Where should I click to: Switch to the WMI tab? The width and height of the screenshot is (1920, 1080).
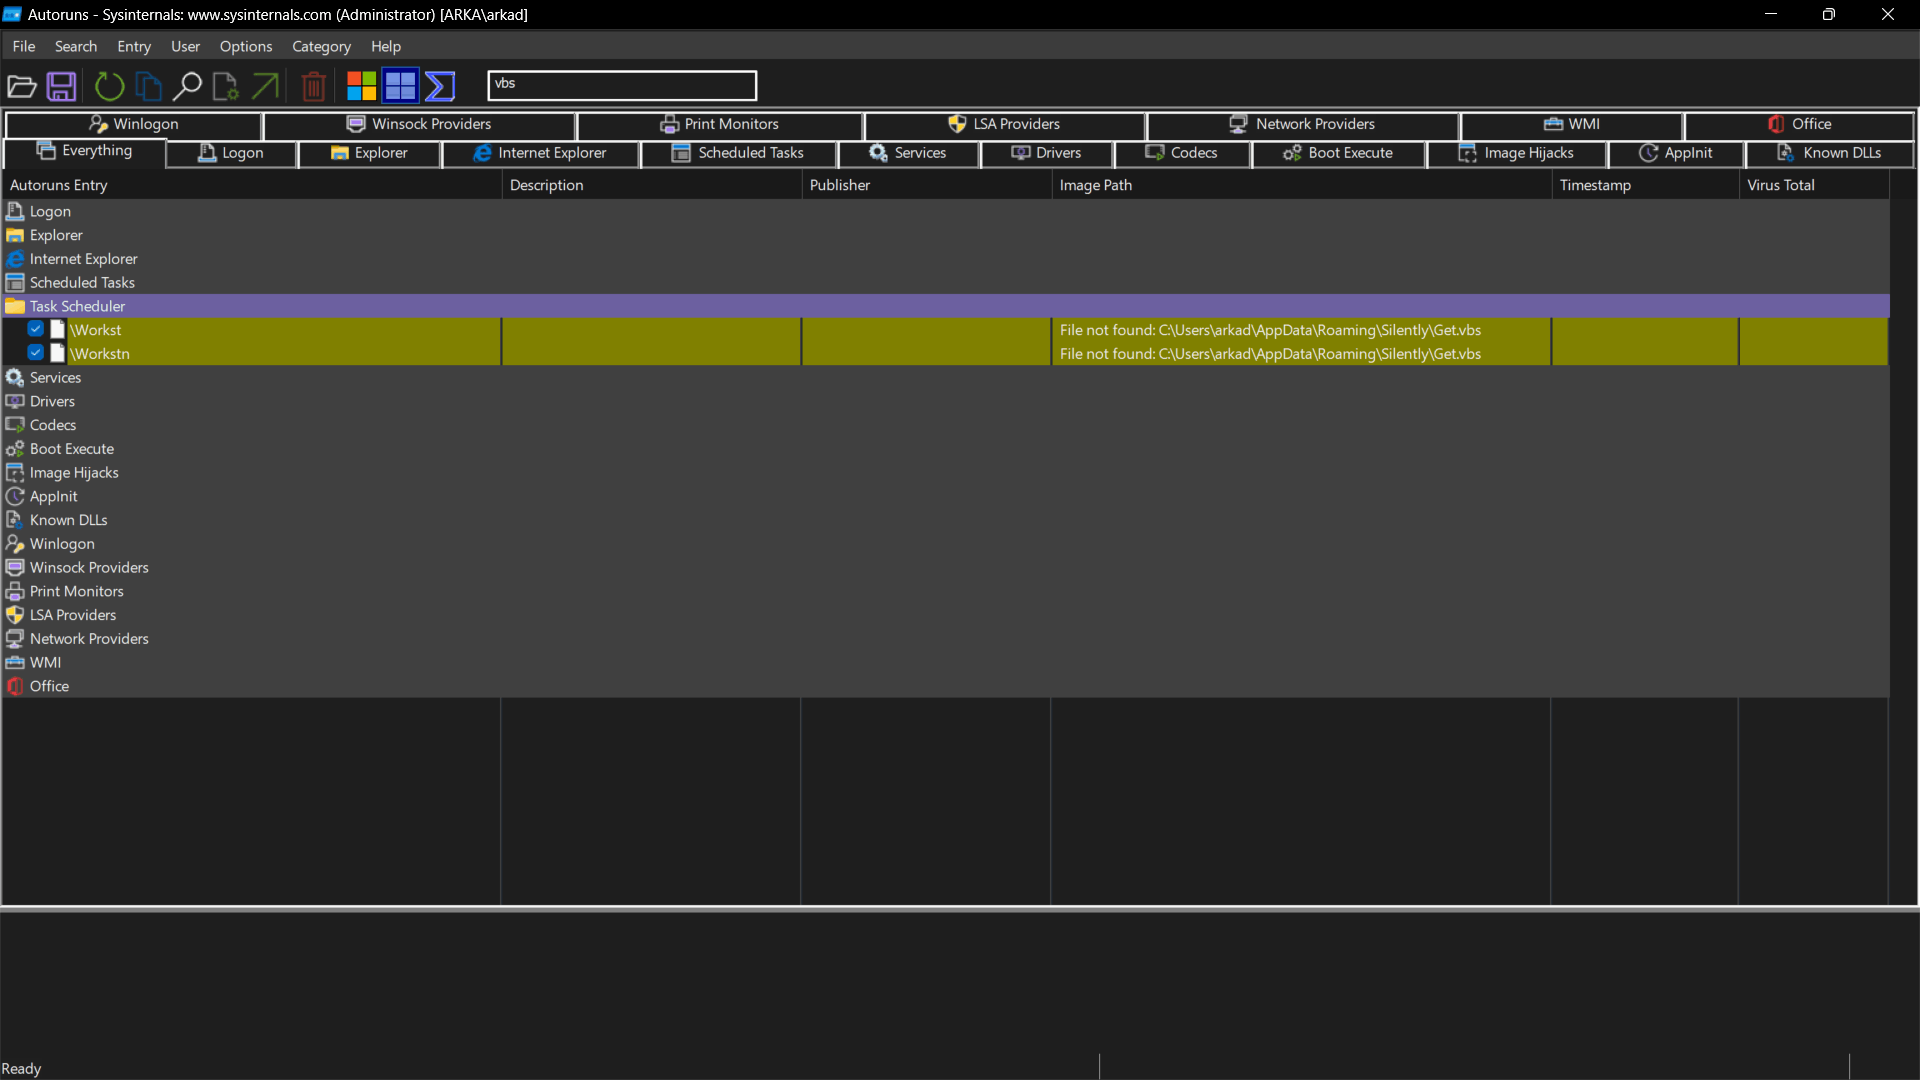tap(1571, 124)
